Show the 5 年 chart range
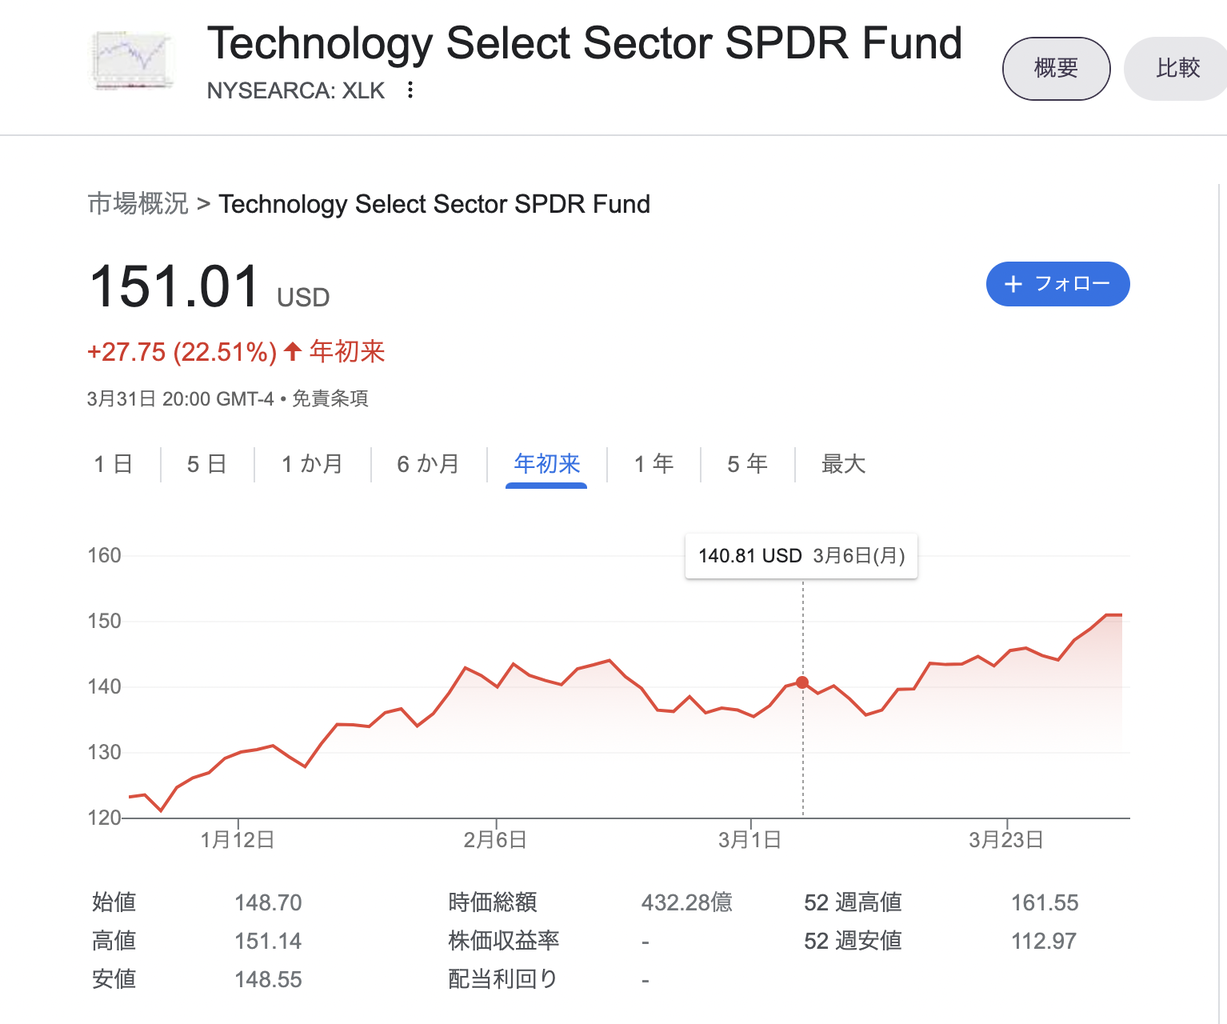1227x1024 pixels. [747, 464]
